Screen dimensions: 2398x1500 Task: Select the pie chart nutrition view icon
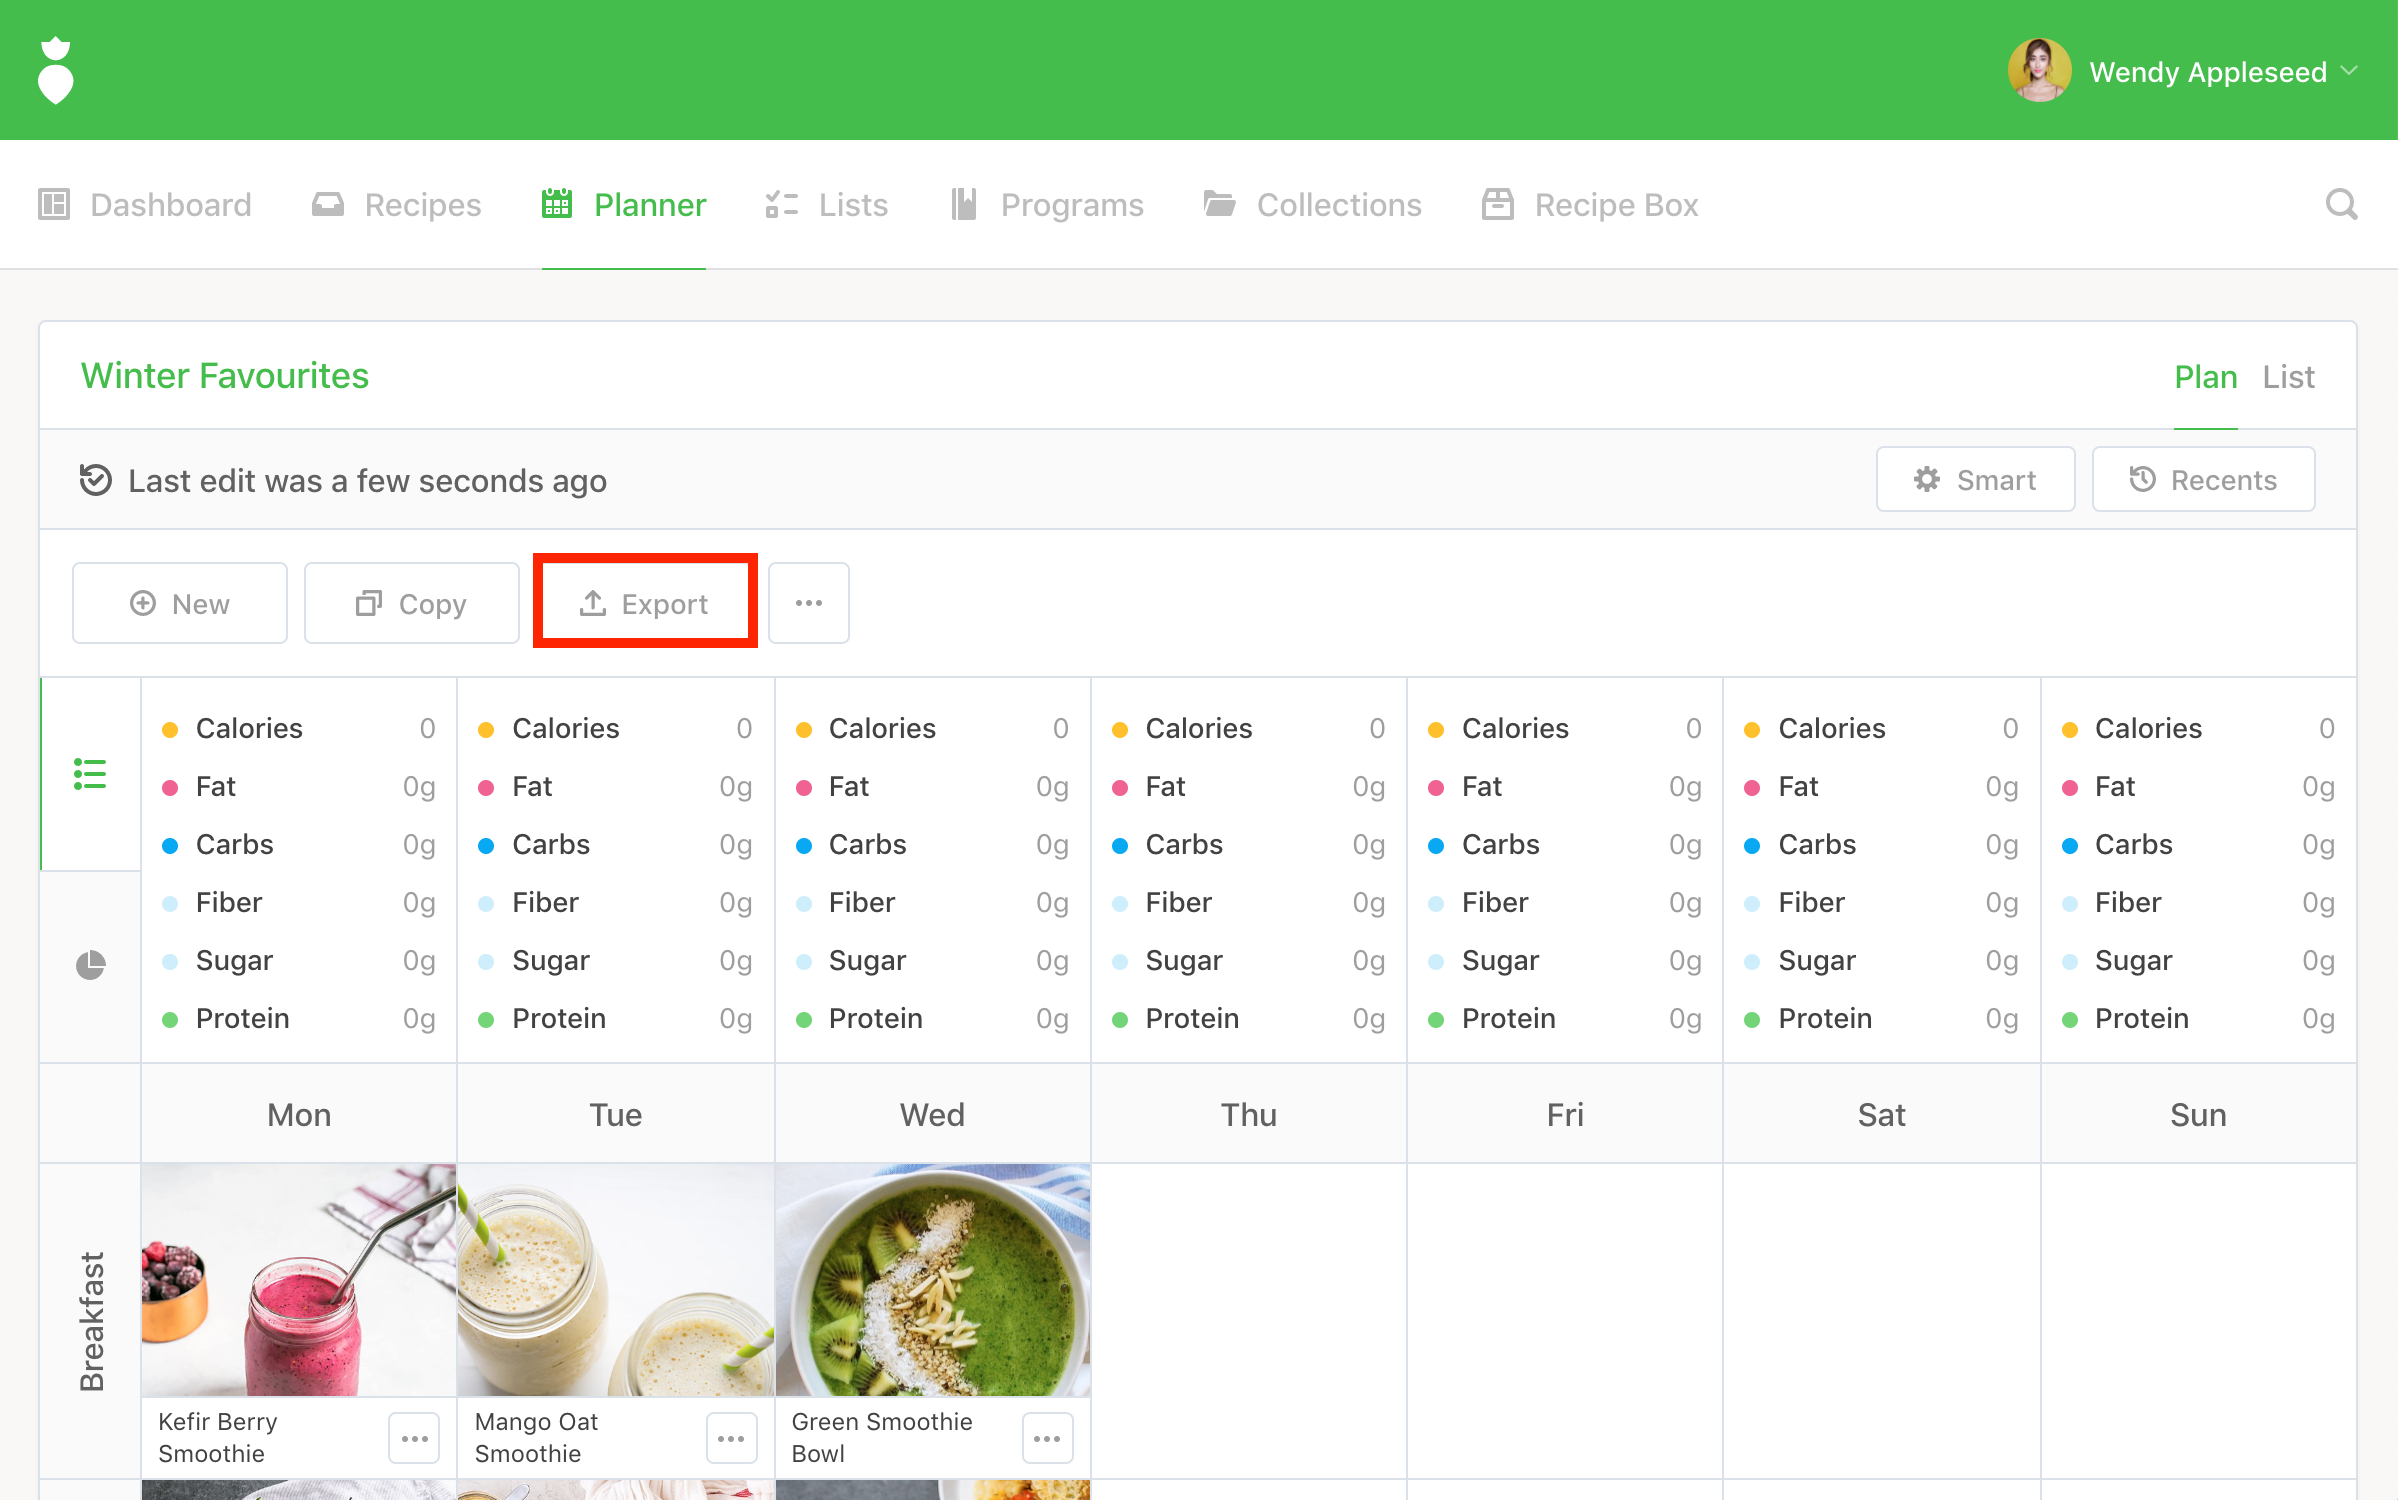(90, 965)
